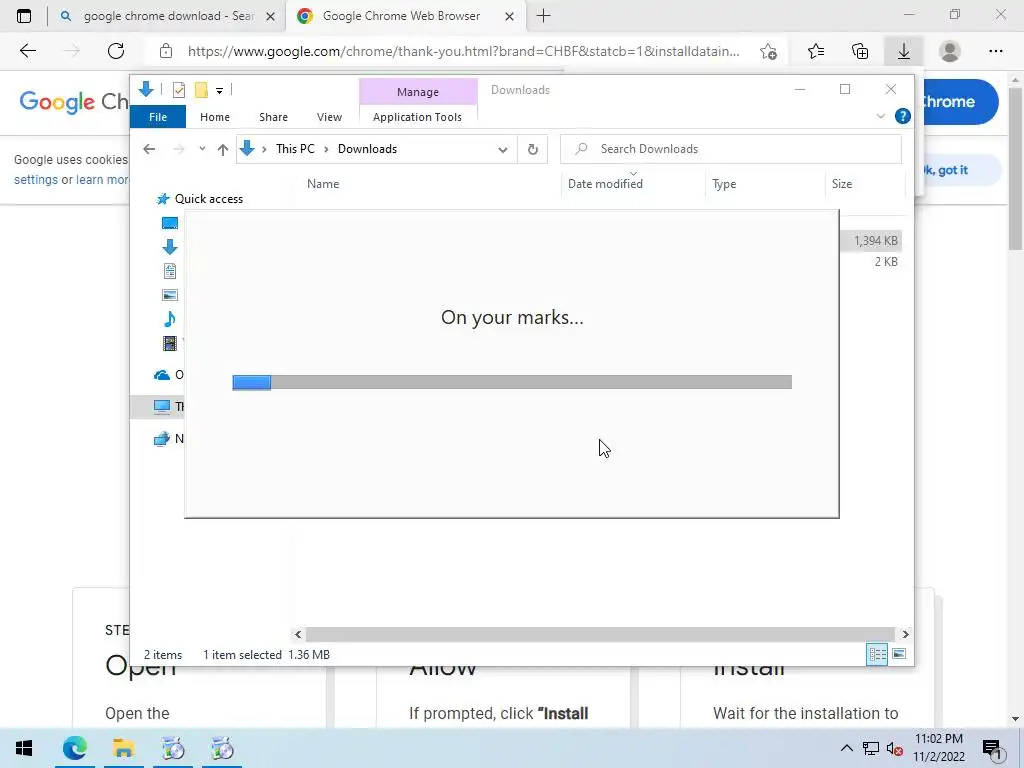
Task: Open Desktop icon in Quick access
Action: coord(170,223)
